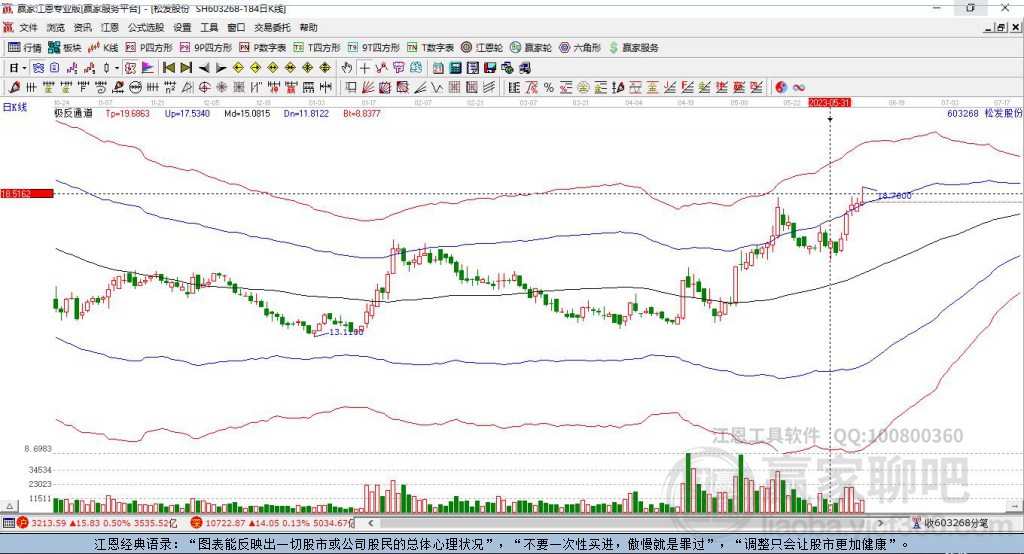The image size is (1024, 554).
Task: Select the percent % line tool
Action: coord(549,87)
